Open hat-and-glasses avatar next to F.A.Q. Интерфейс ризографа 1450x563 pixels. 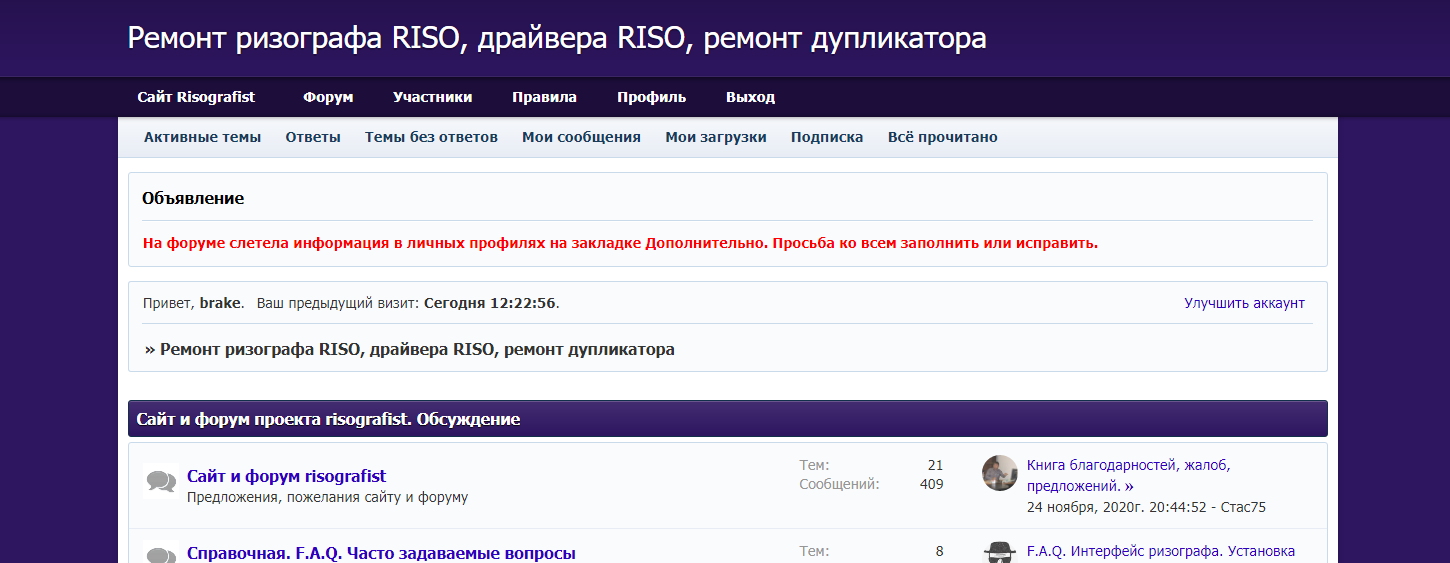(999, 551)
